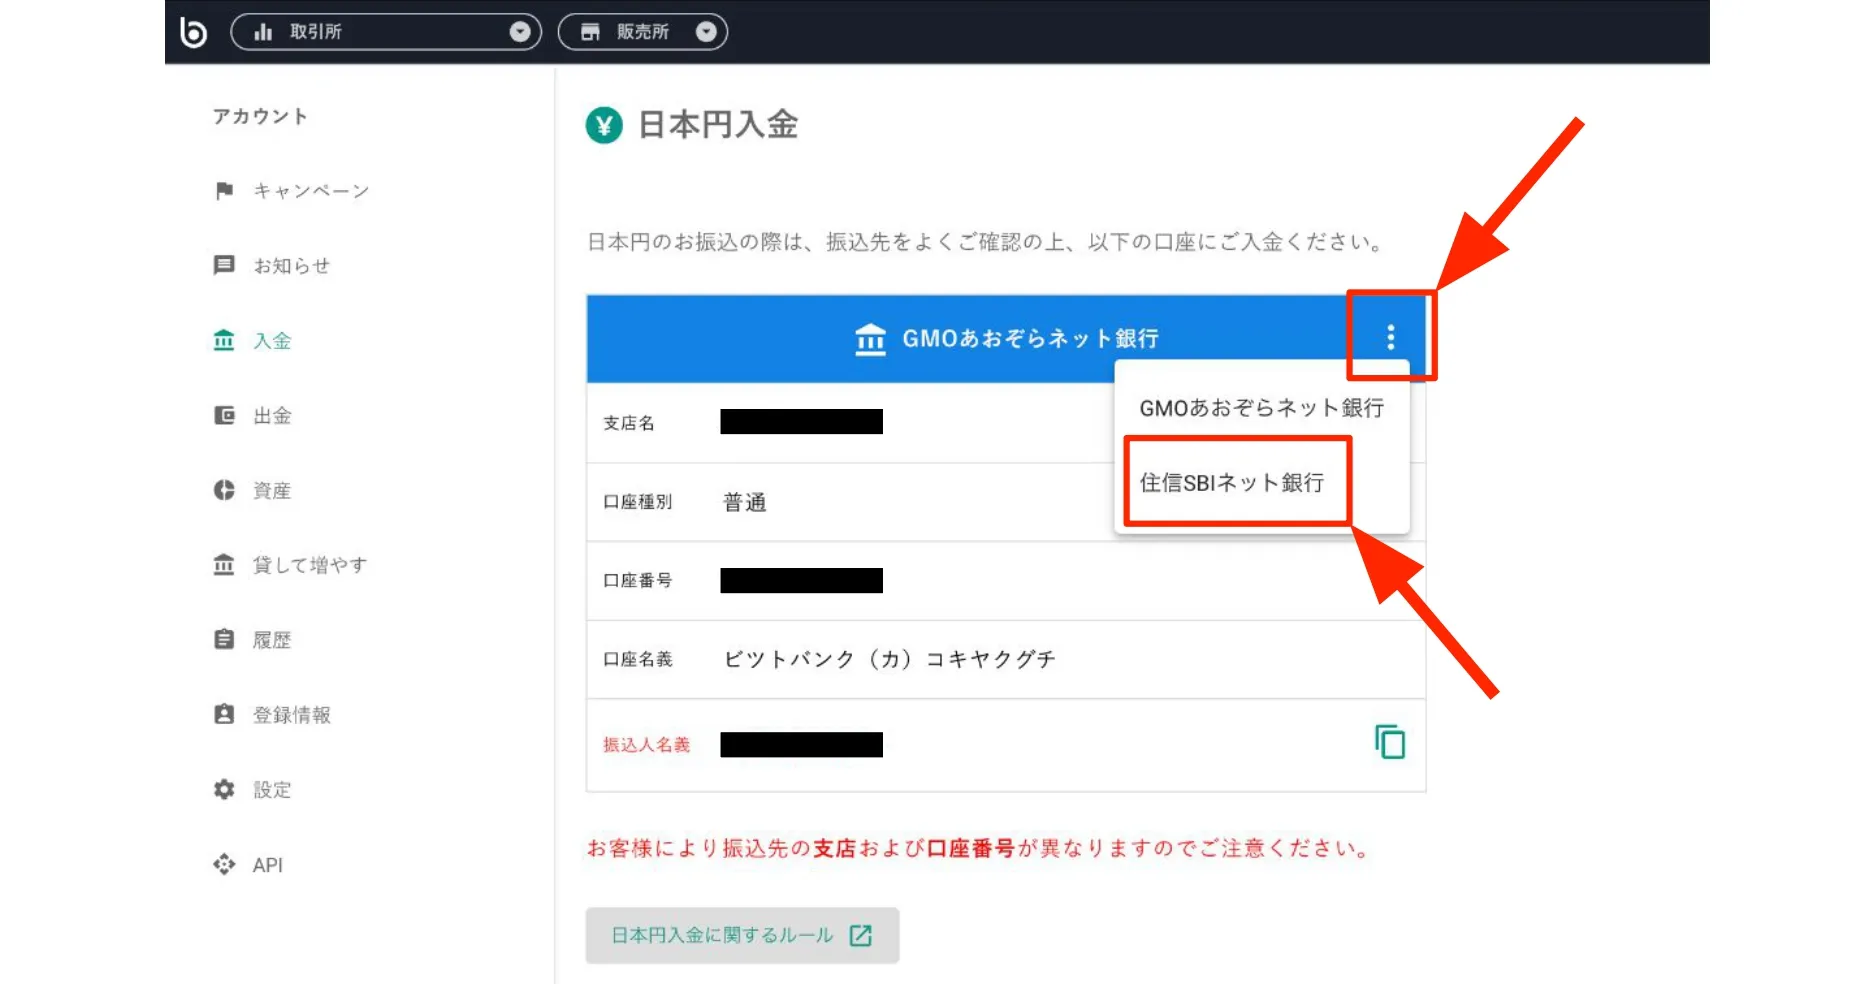Image resolution: width=1875 pixels, height=984 pixels.
Task: Click the bitbank logo in header
Action: point(193,32)
